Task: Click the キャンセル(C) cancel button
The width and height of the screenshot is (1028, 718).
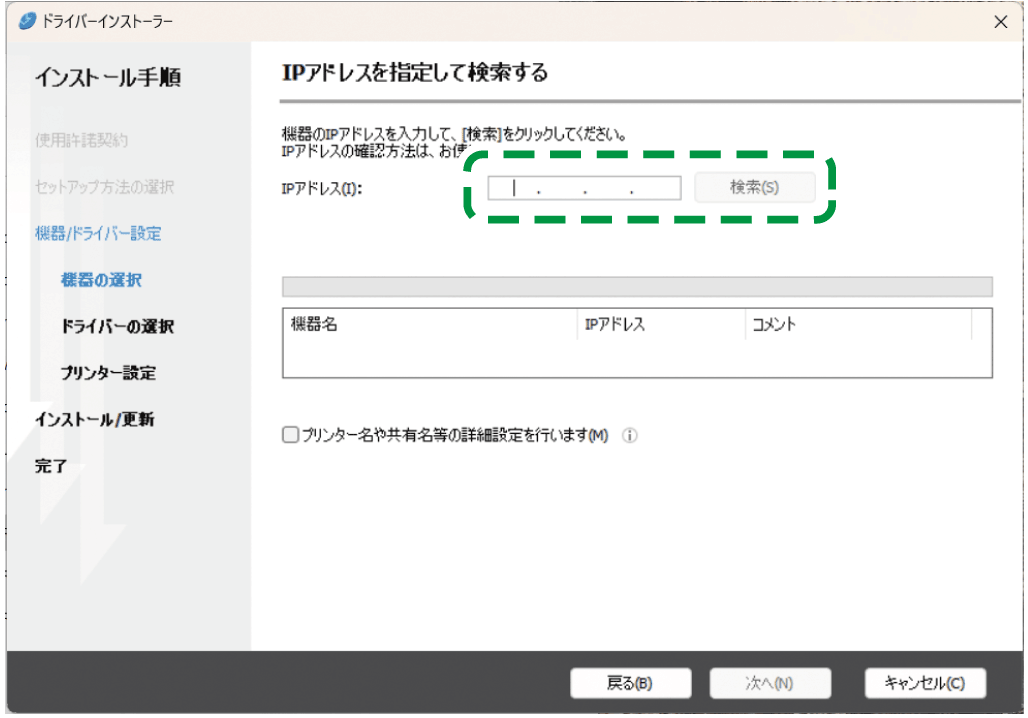Action: (x=925, y=683)
